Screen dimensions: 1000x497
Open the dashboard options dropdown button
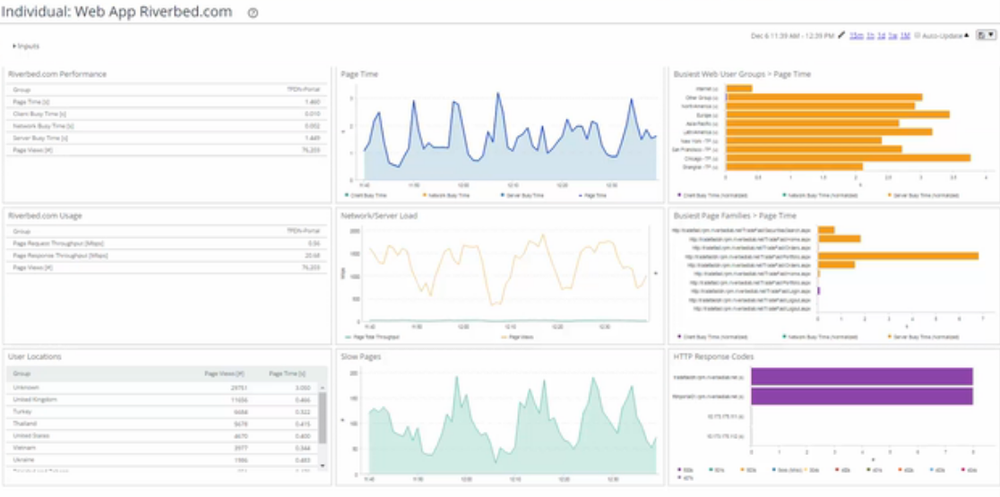(985, 35)
